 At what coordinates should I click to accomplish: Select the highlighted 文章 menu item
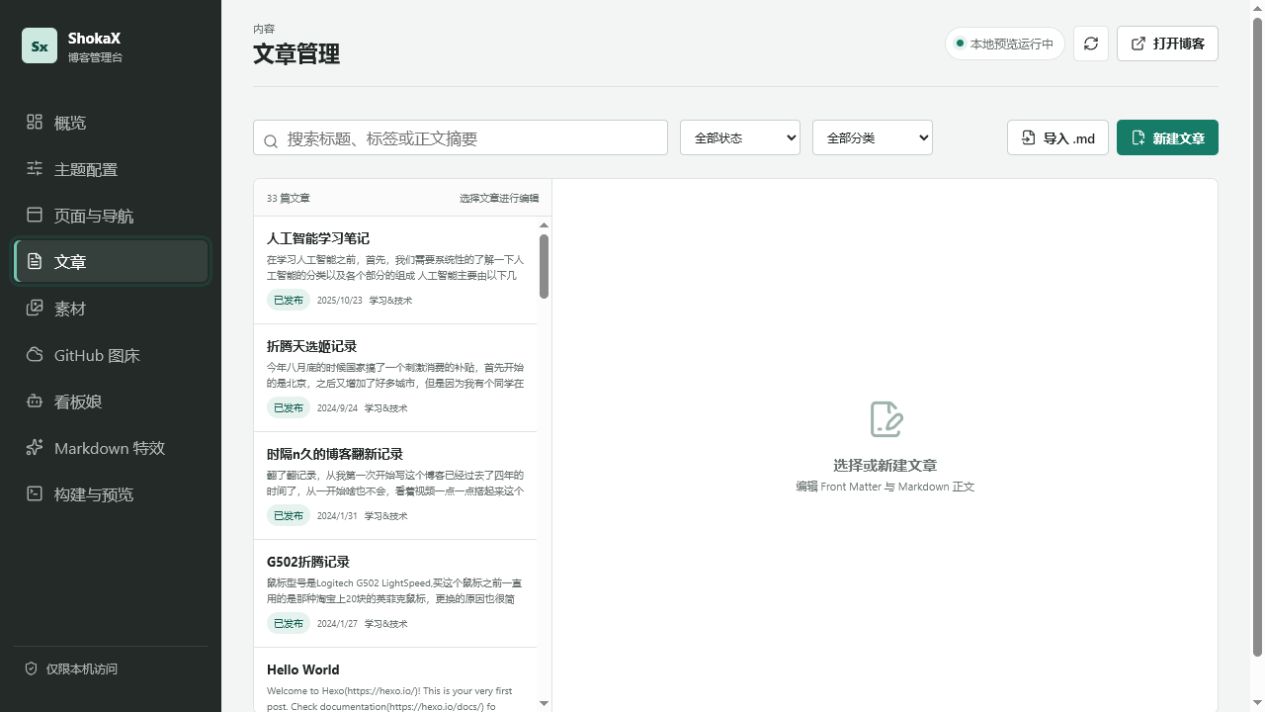point(111,262)
